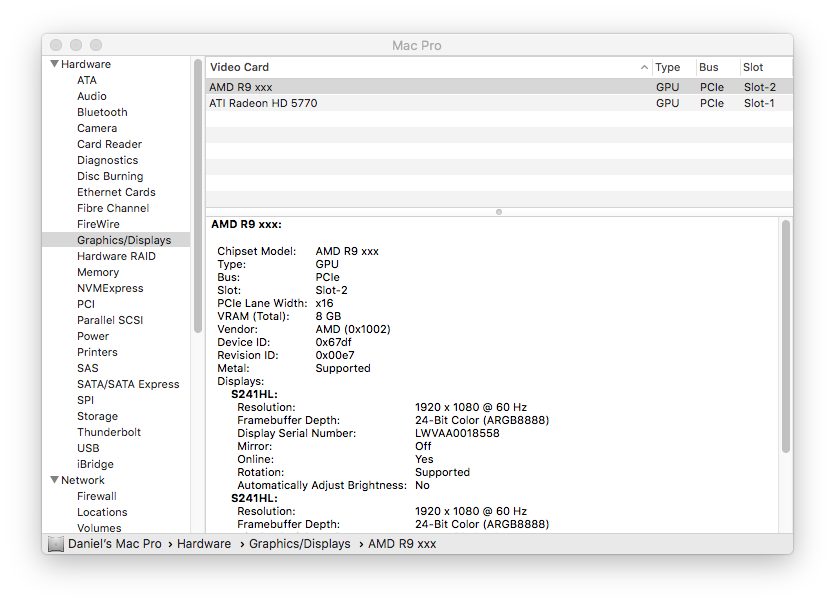Select Camera in the sidebar
This screenshot has height=604, width=835.
97,128
